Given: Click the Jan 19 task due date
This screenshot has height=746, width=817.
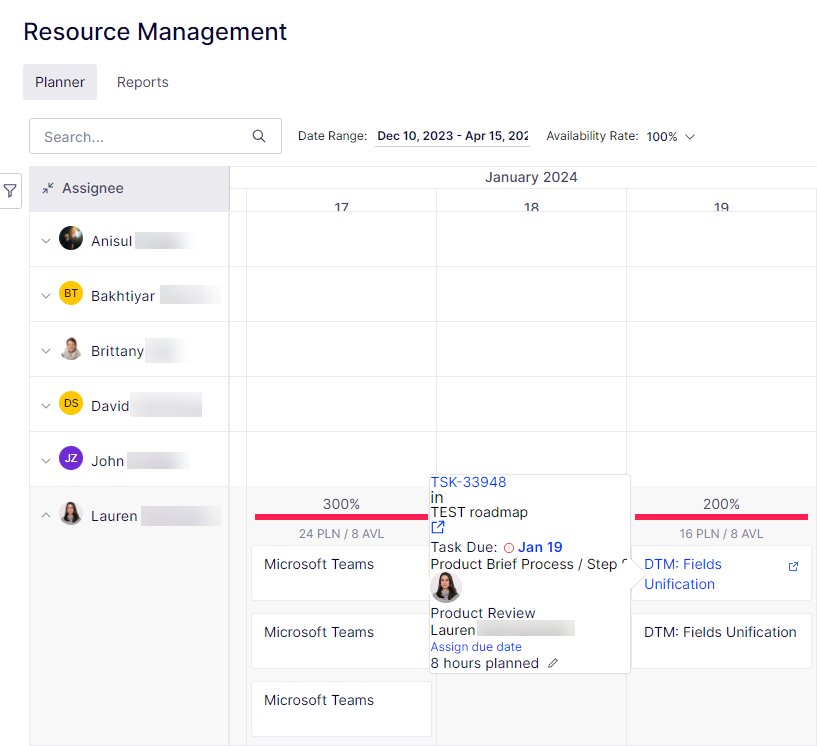Looking at the screenshot, I should tap(540, 548).
